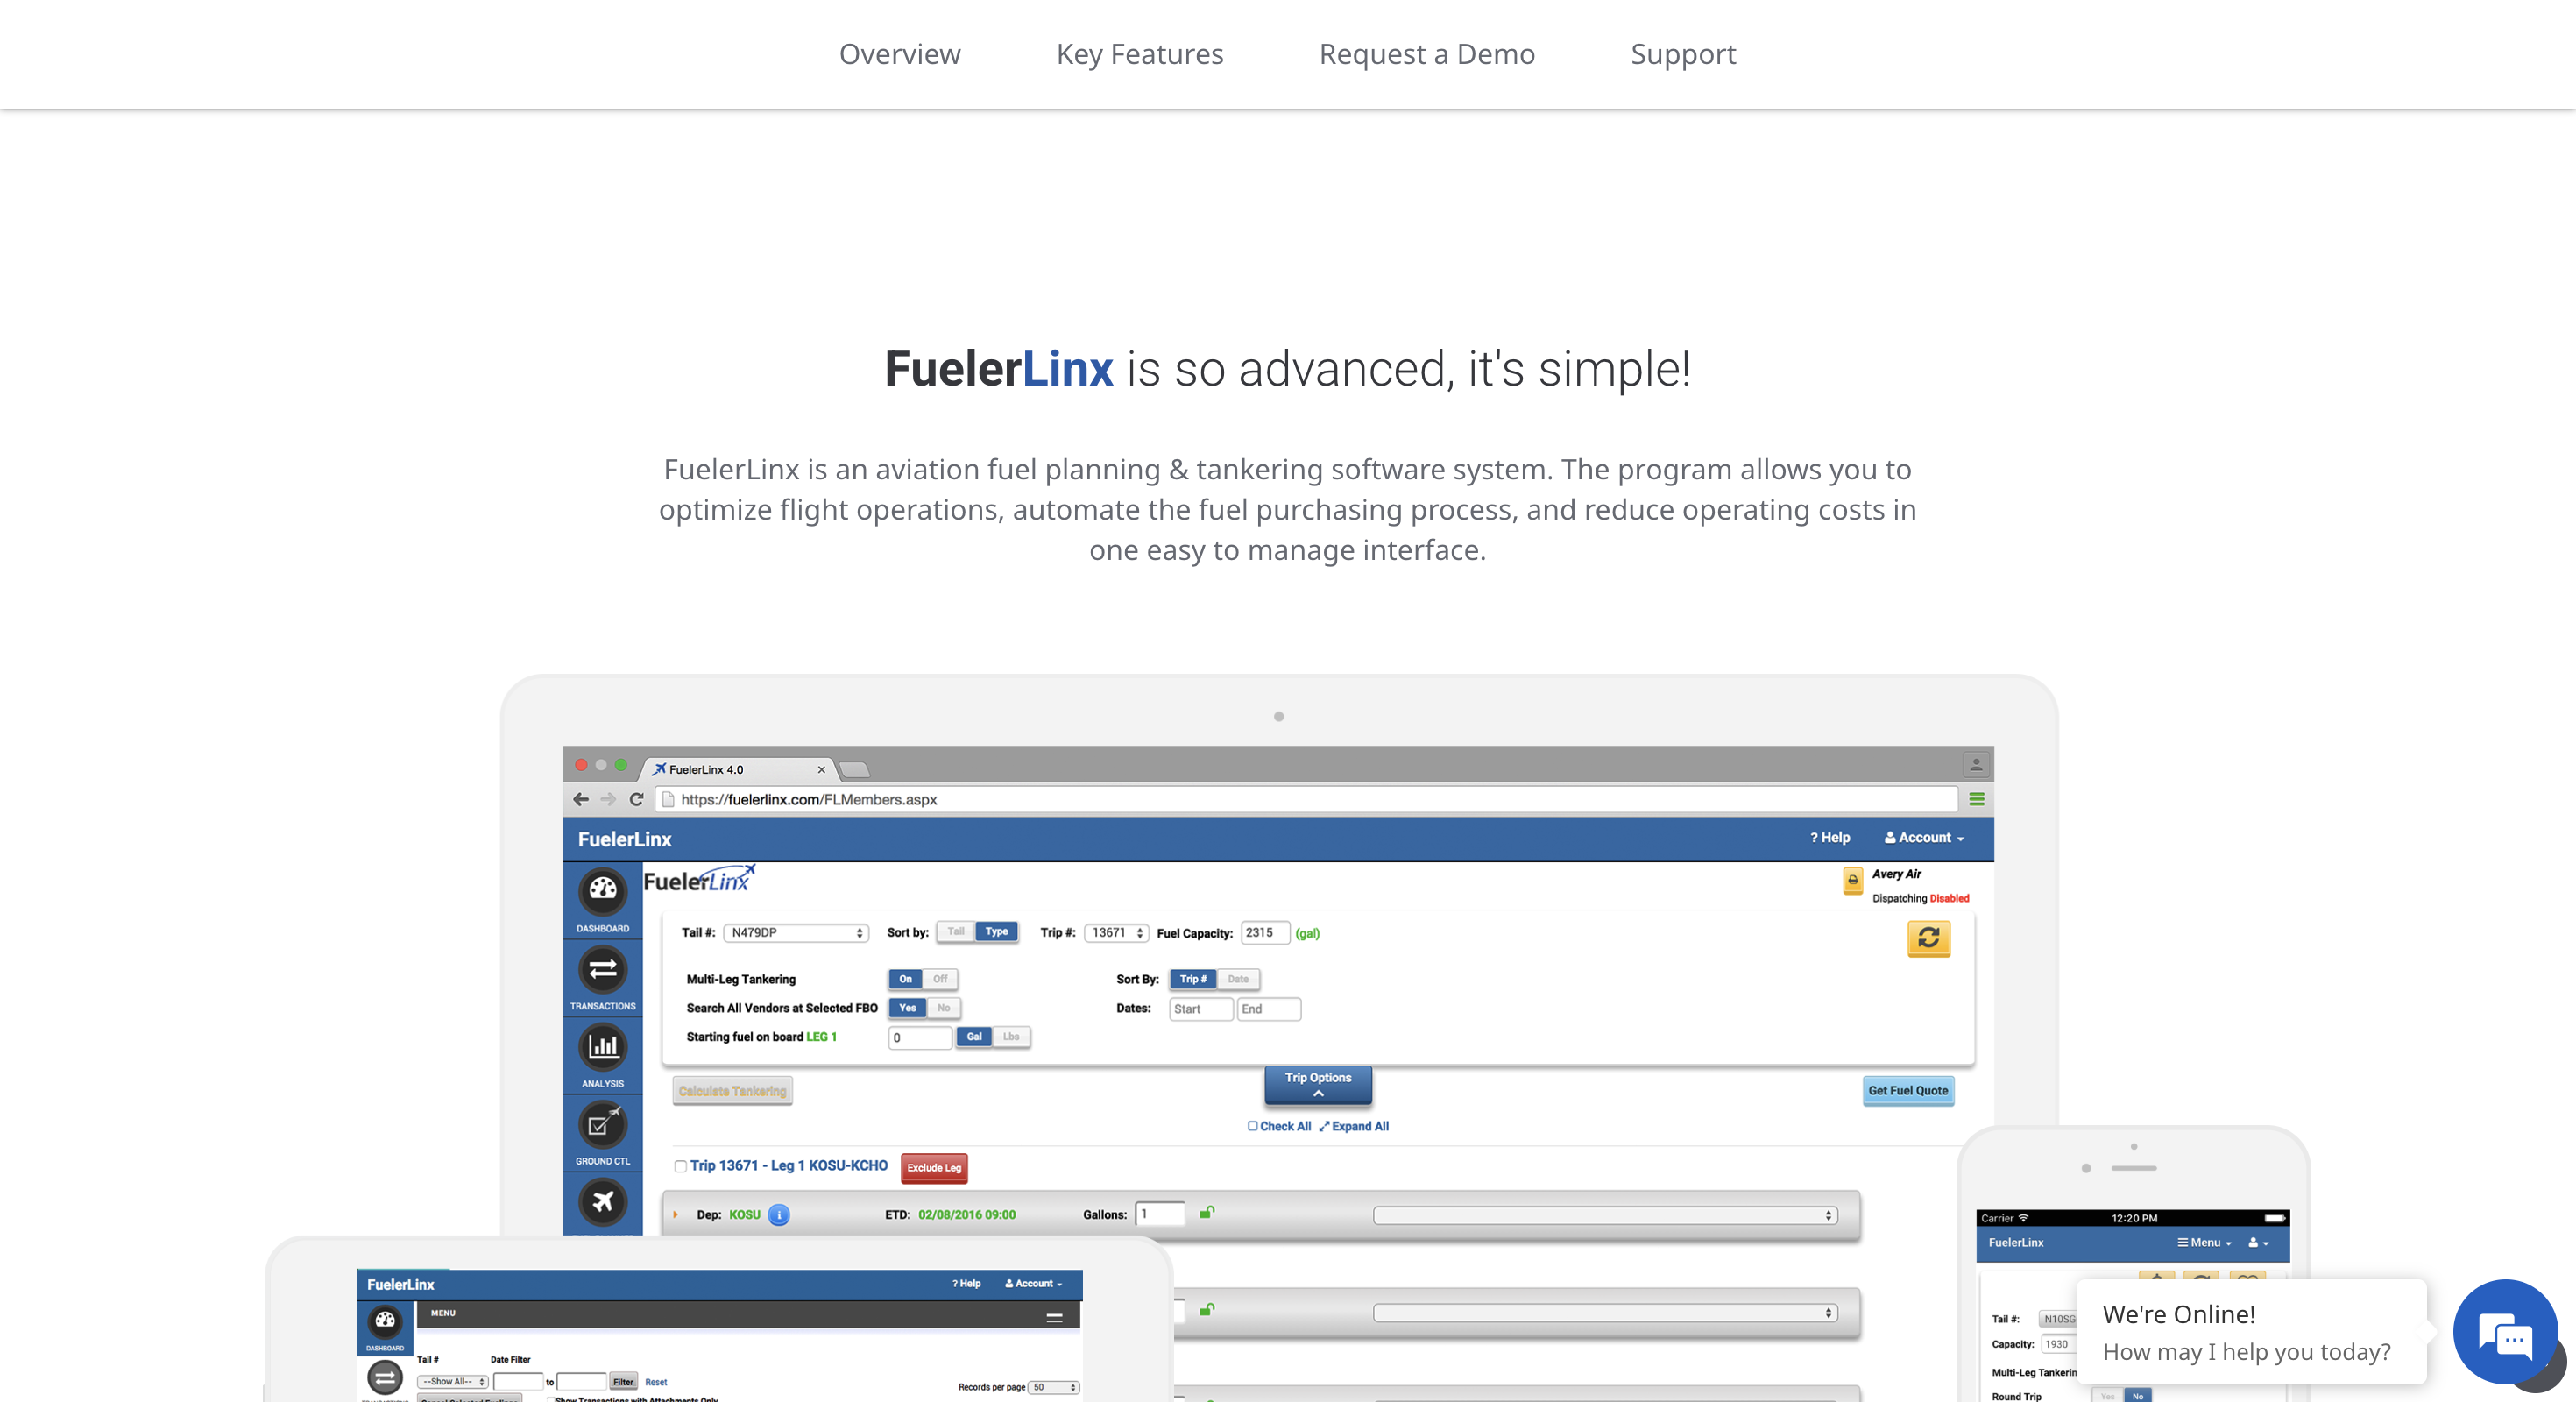Toggle Multi-Leg Tankering to On
Viewport: 2576px width, 1402px height.
click(x=904, y=979)
